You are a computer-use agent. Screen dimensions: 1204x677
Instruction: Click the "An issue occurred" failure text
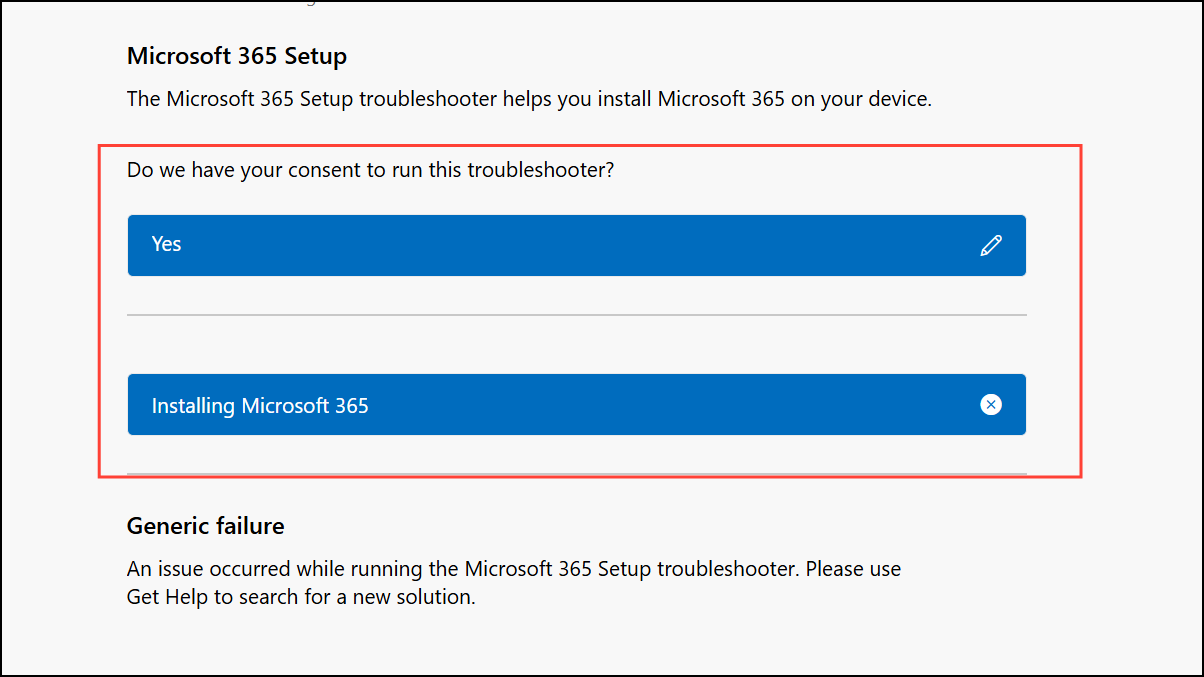(x=210, y=569)
